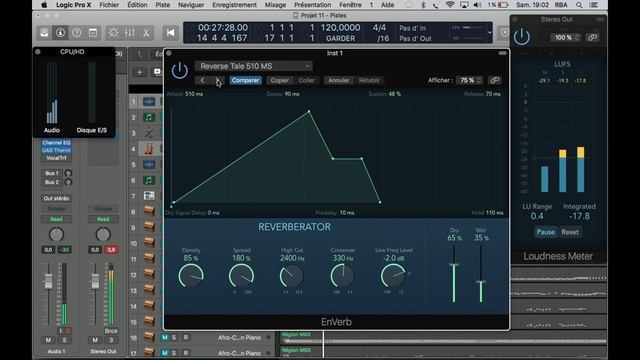Open the Toolbar display button

[93, 33]
